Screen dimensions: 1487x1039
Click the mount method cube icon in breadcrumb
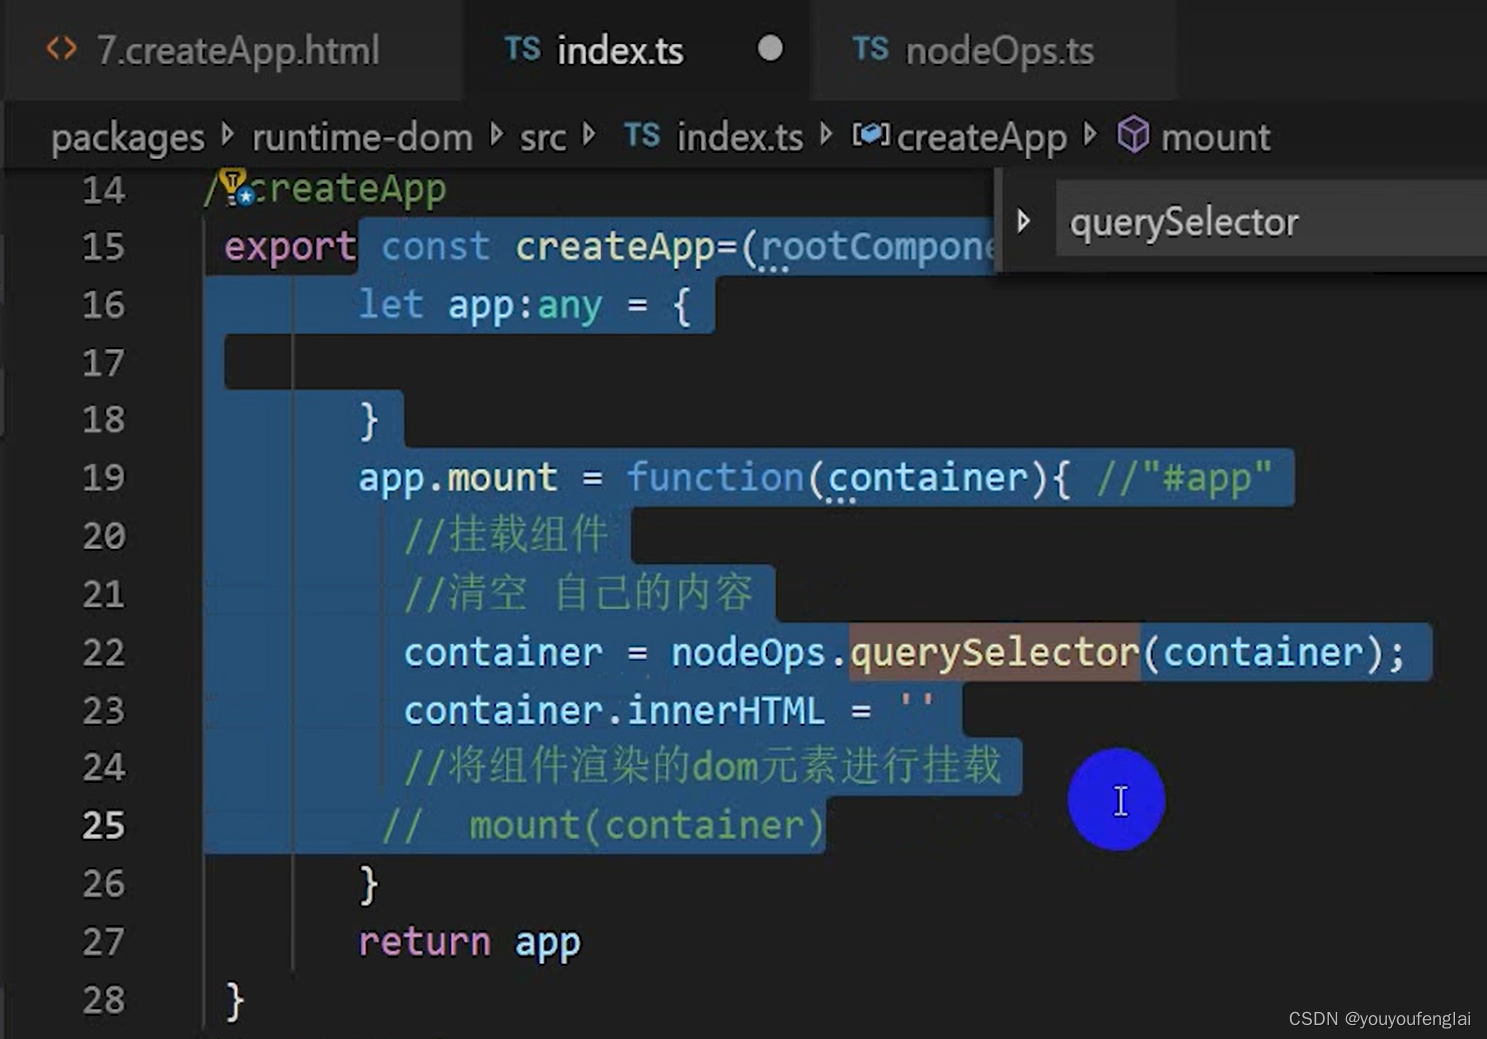click(x=1133, y=134)
